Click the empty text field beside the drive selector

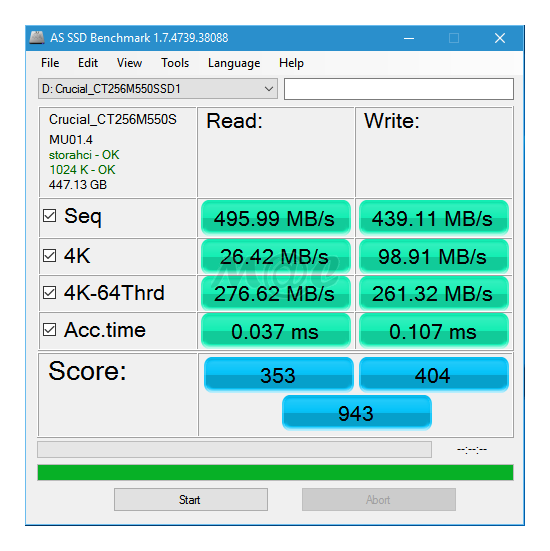399,89
